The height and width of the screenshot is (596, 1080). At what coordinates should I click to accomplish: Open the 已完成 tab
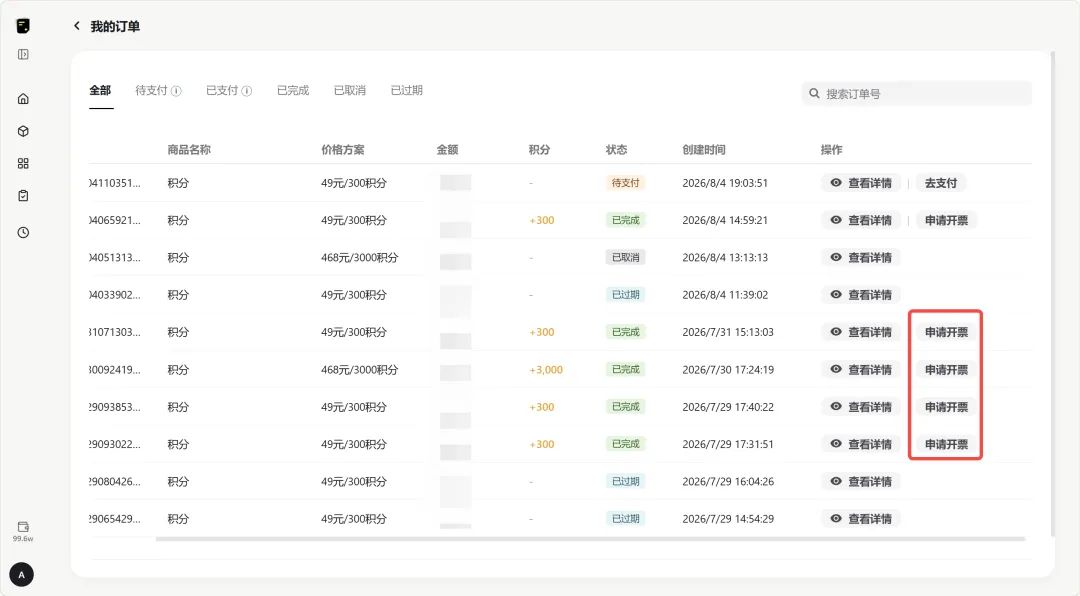coord(293,90)
